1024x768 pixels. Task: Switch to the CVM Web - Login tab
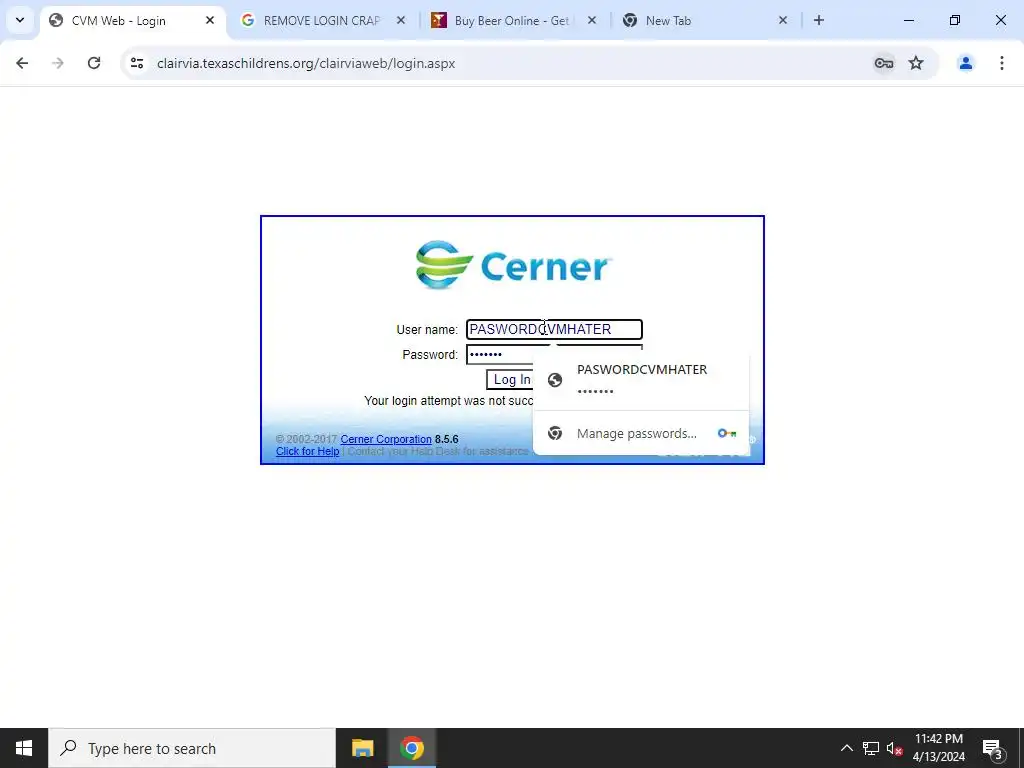click(x=133, y=21)
